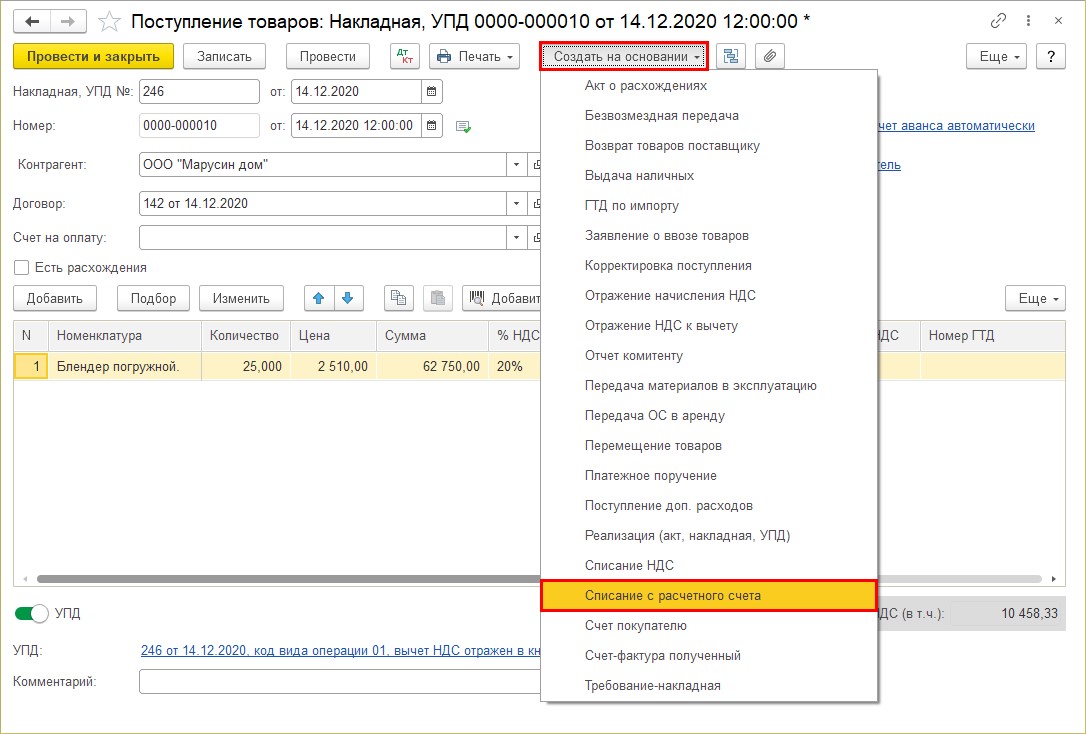Select Списание НДС menu item
The image size is (1086, 734).
709,566
